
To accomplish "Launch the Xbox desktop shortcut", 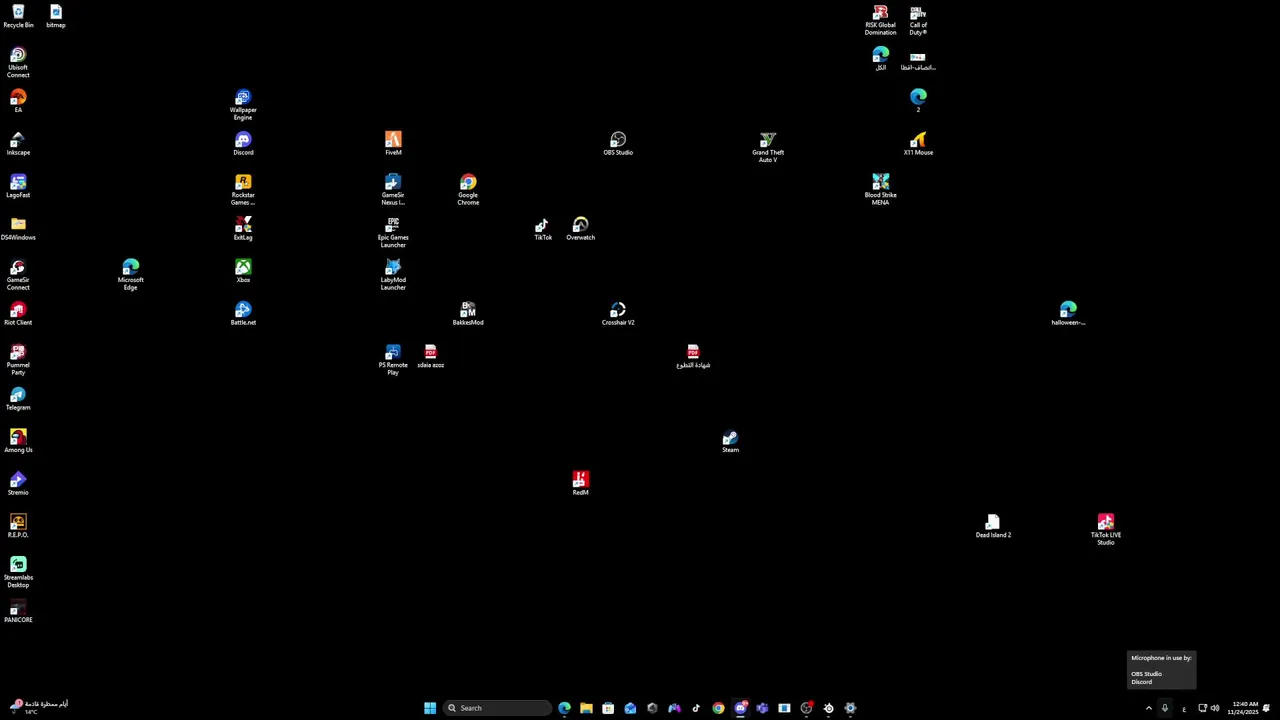I will coord(243,271).
